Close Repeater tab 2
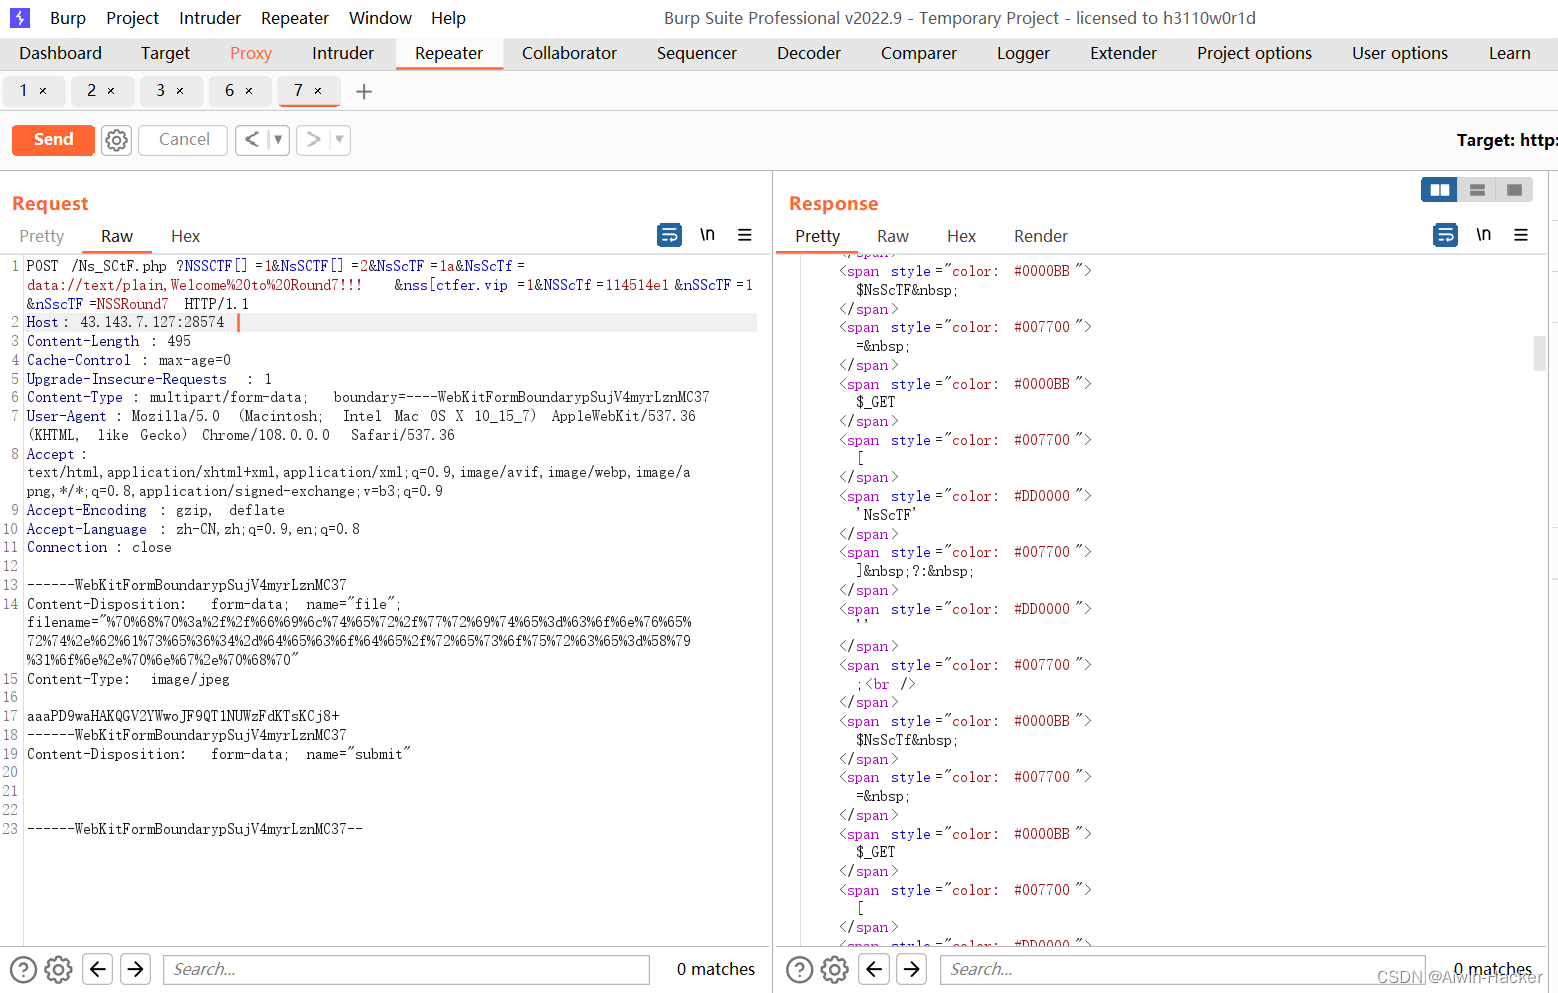 (111, 91)
